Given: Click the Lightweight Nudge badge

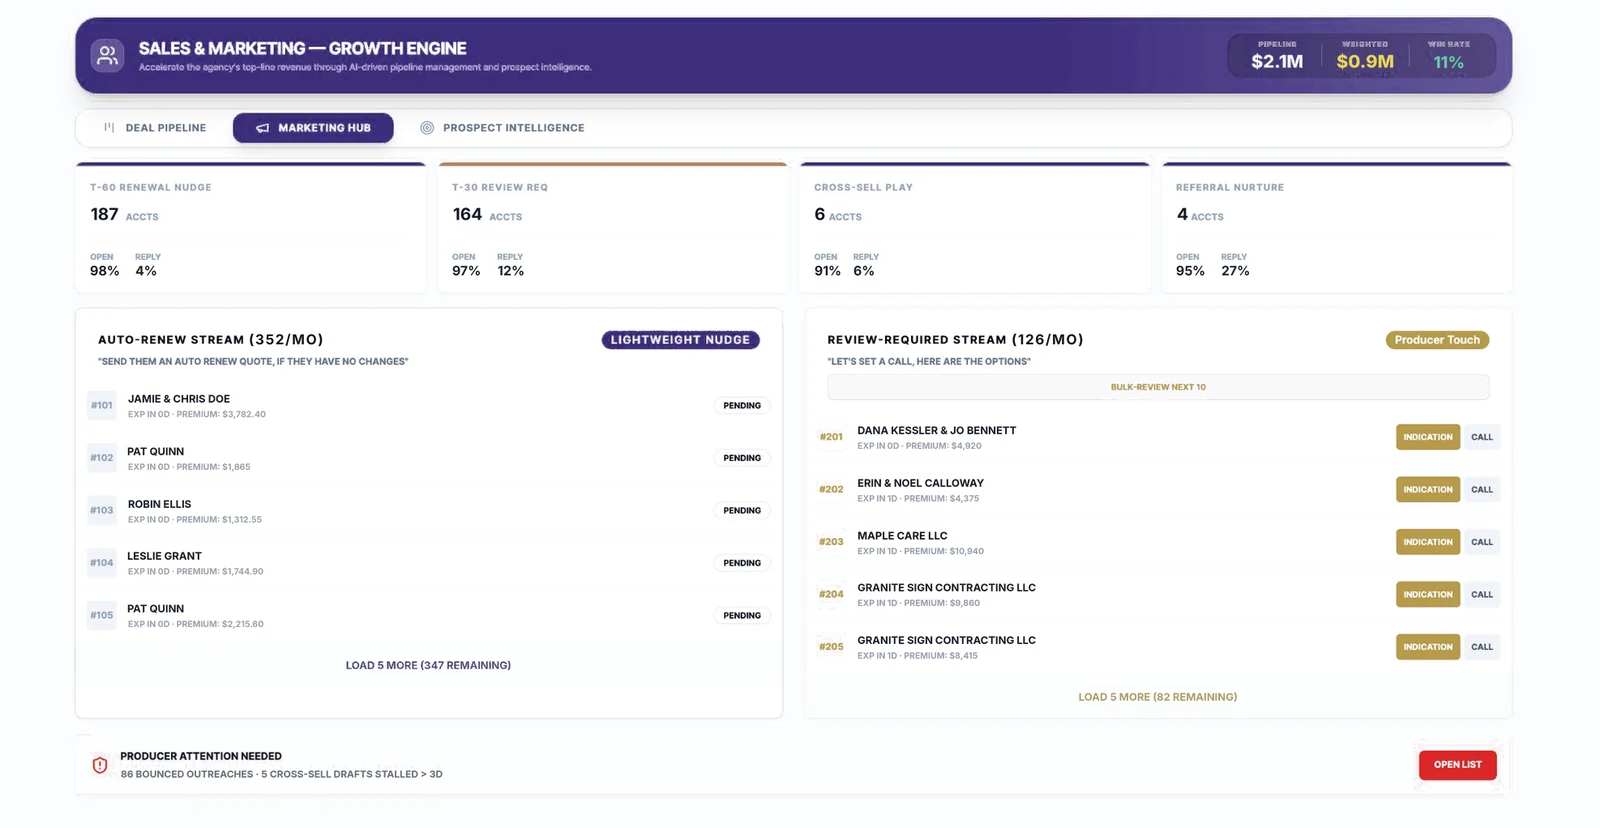Looking at the screenshot, I should (x=680, y=340).
